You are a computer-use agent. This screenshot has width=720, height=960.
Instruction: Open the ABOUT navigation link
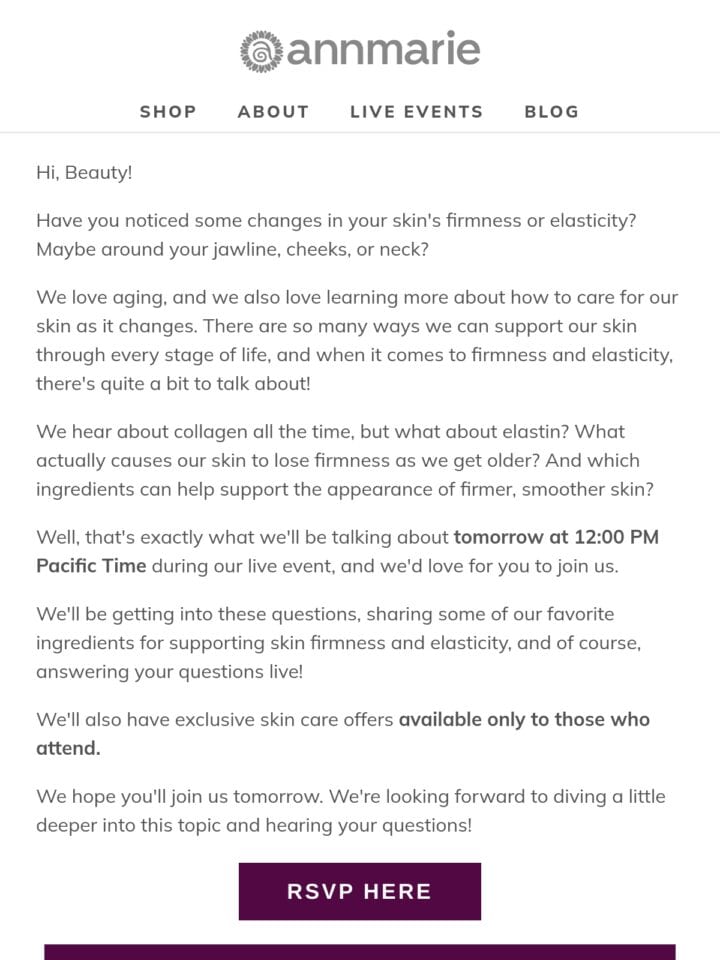point(273,111)
